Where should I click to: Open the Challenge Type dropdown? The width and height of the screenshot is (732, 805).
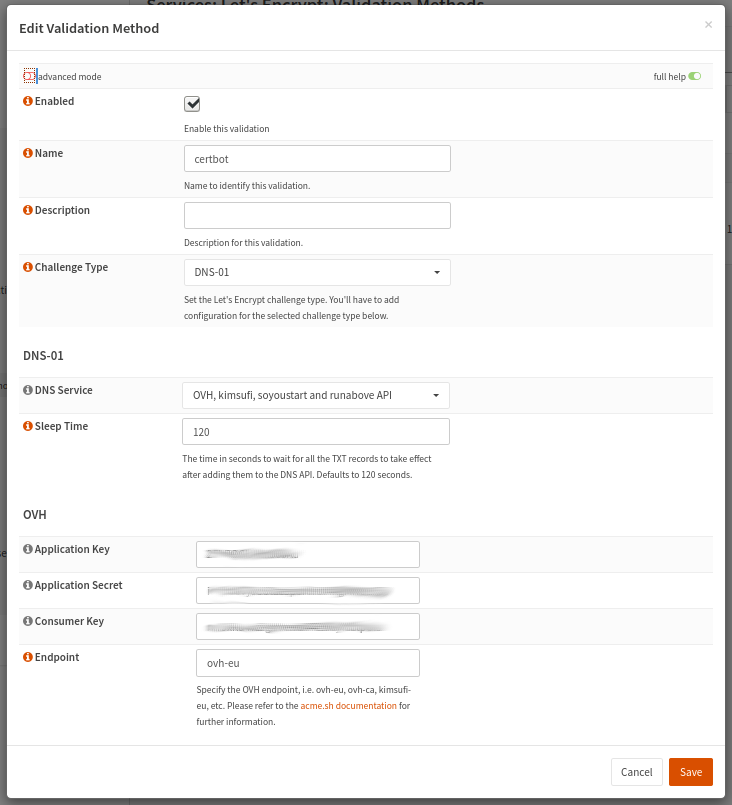tap(317, 272)
